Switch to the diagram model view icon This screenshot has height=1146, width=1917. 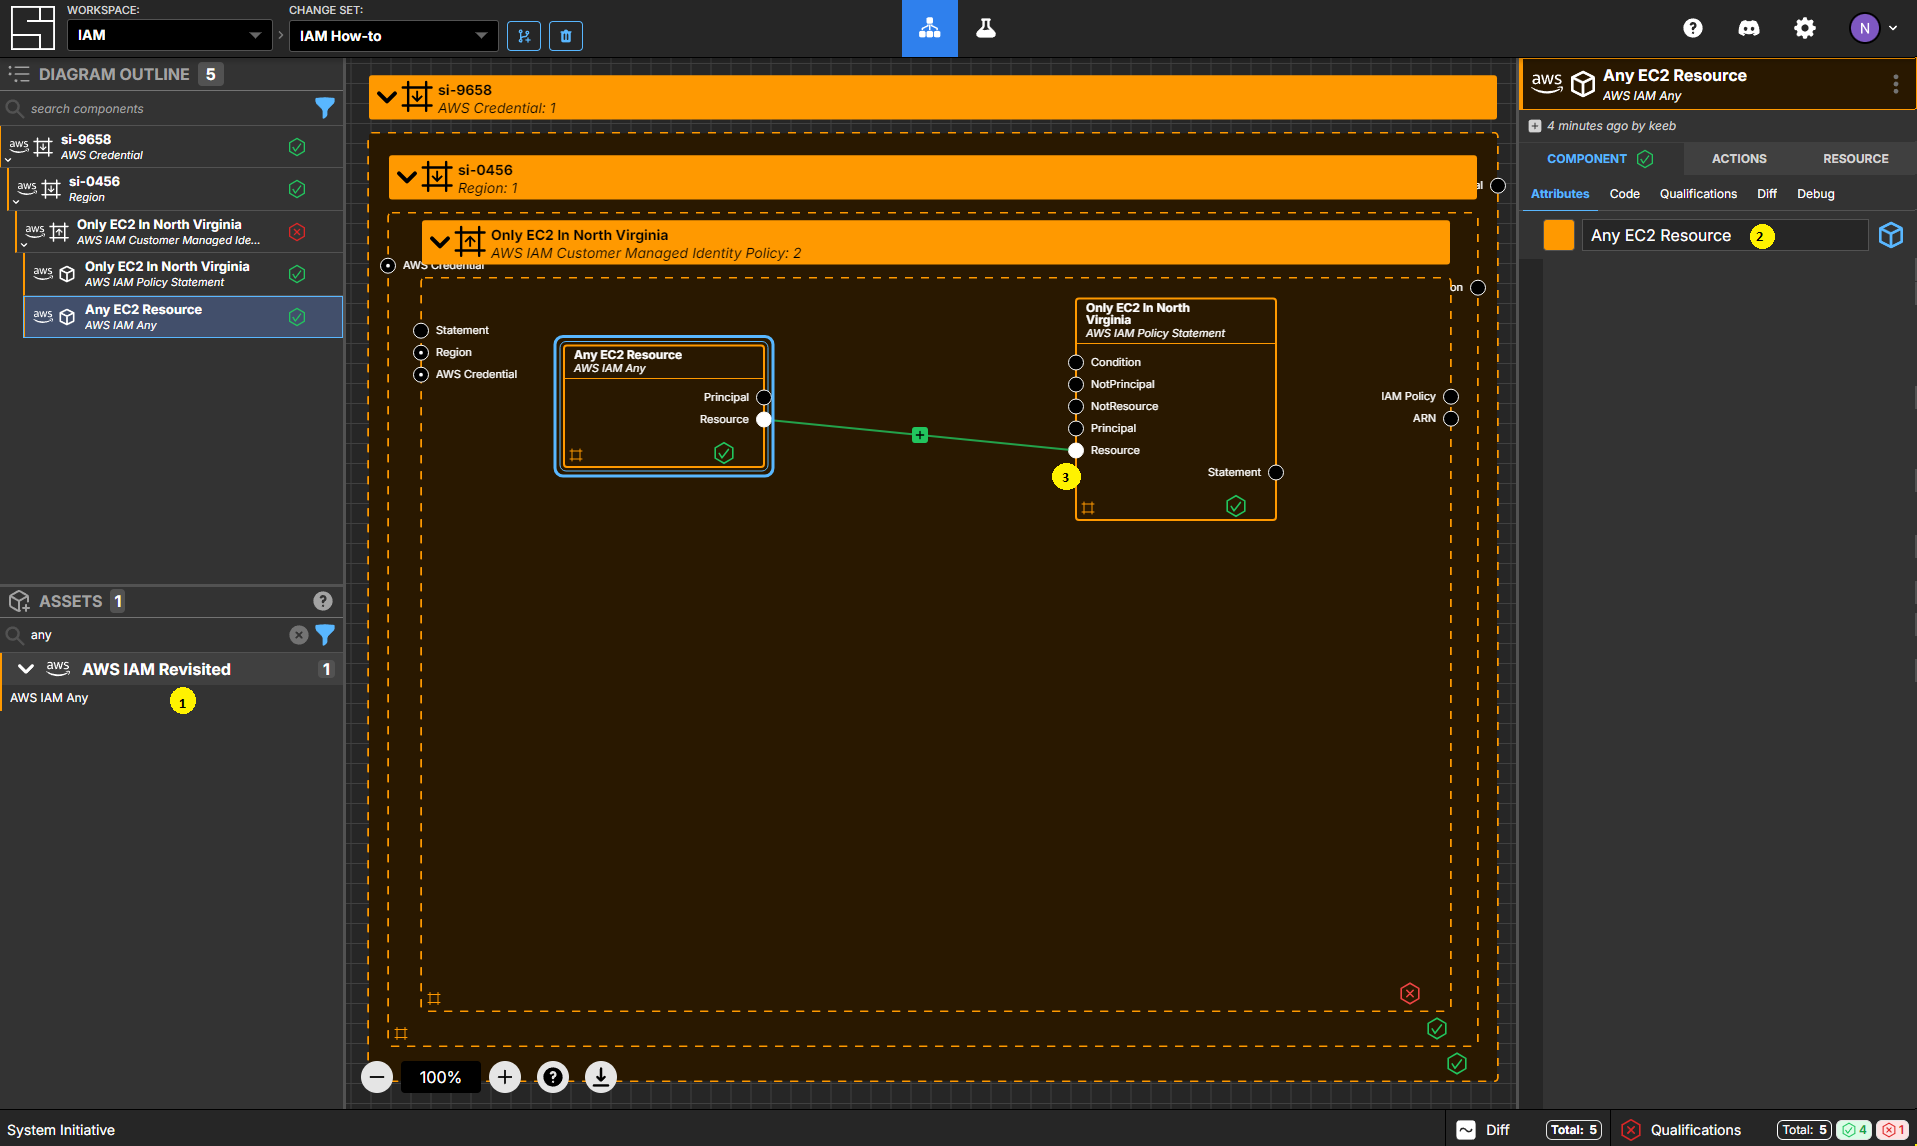pos(930,28)
